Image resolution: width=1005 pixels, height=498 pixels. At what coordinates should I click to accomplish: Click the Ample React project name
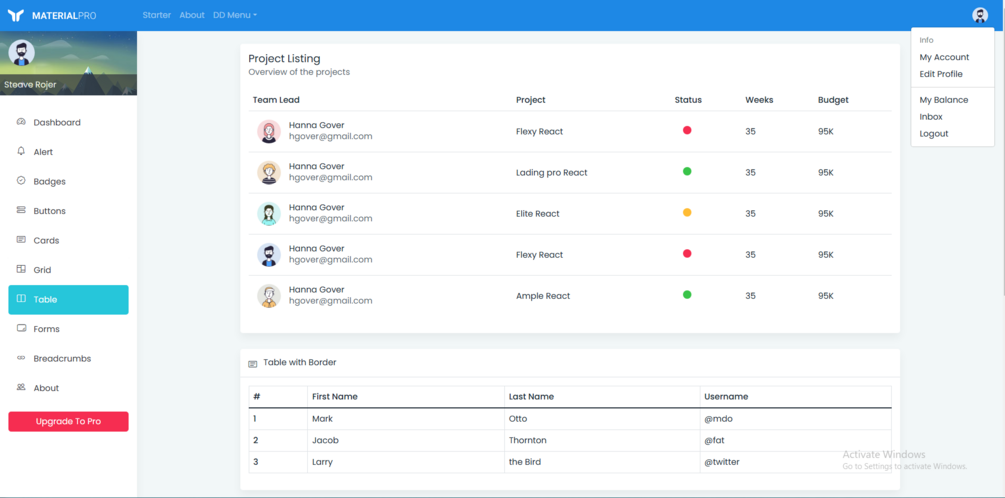tap(543, 295)
